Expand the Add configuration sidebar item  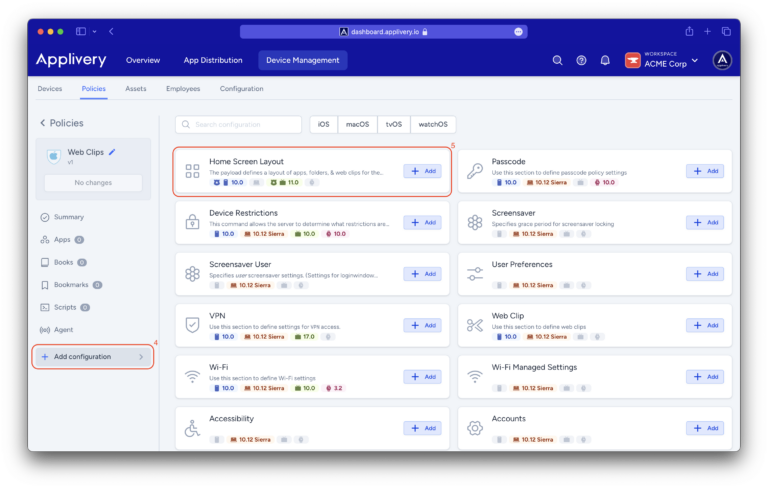(x=92, y=357)
